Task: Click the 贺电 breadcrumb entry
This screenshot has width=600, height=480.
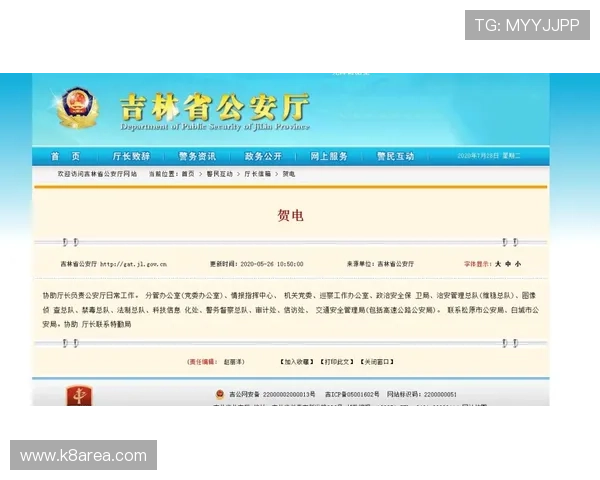Action: [289, 174]
